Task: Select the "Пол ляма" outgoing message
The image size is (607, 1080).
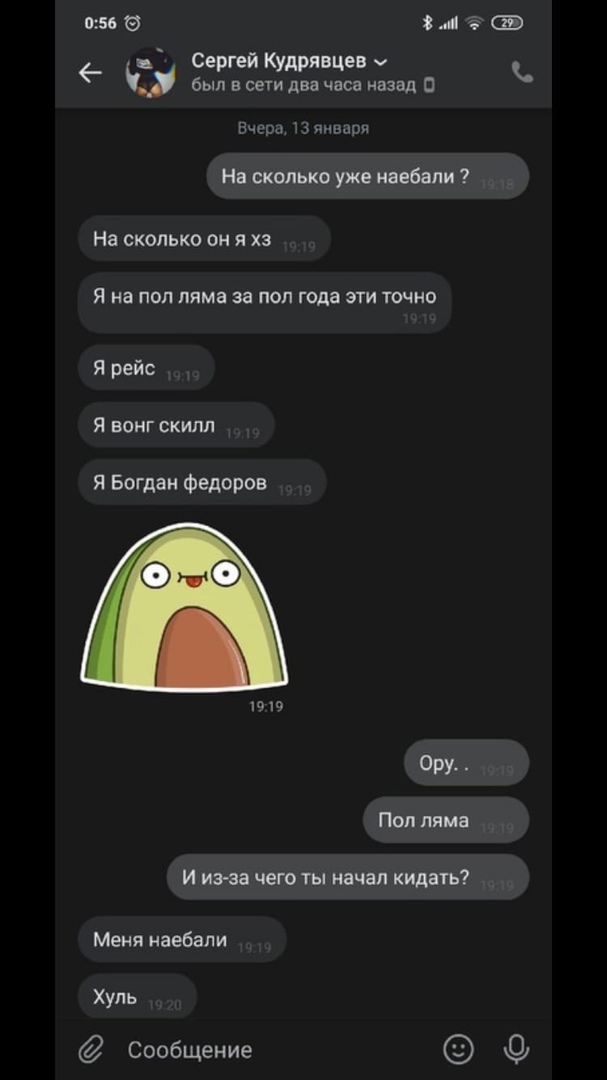Action: pos(446,820)
